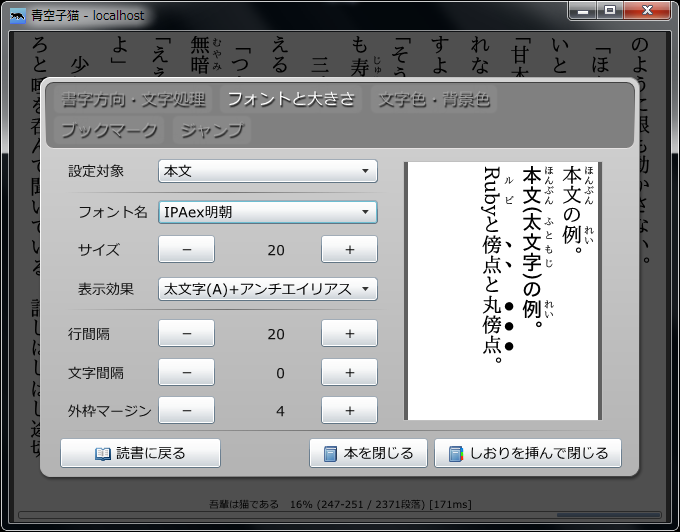Image resolution: width=680 pixels, height=532 pixels.
Task: Click the blue book icon on 本を閉じる
Action: [330, 454]
